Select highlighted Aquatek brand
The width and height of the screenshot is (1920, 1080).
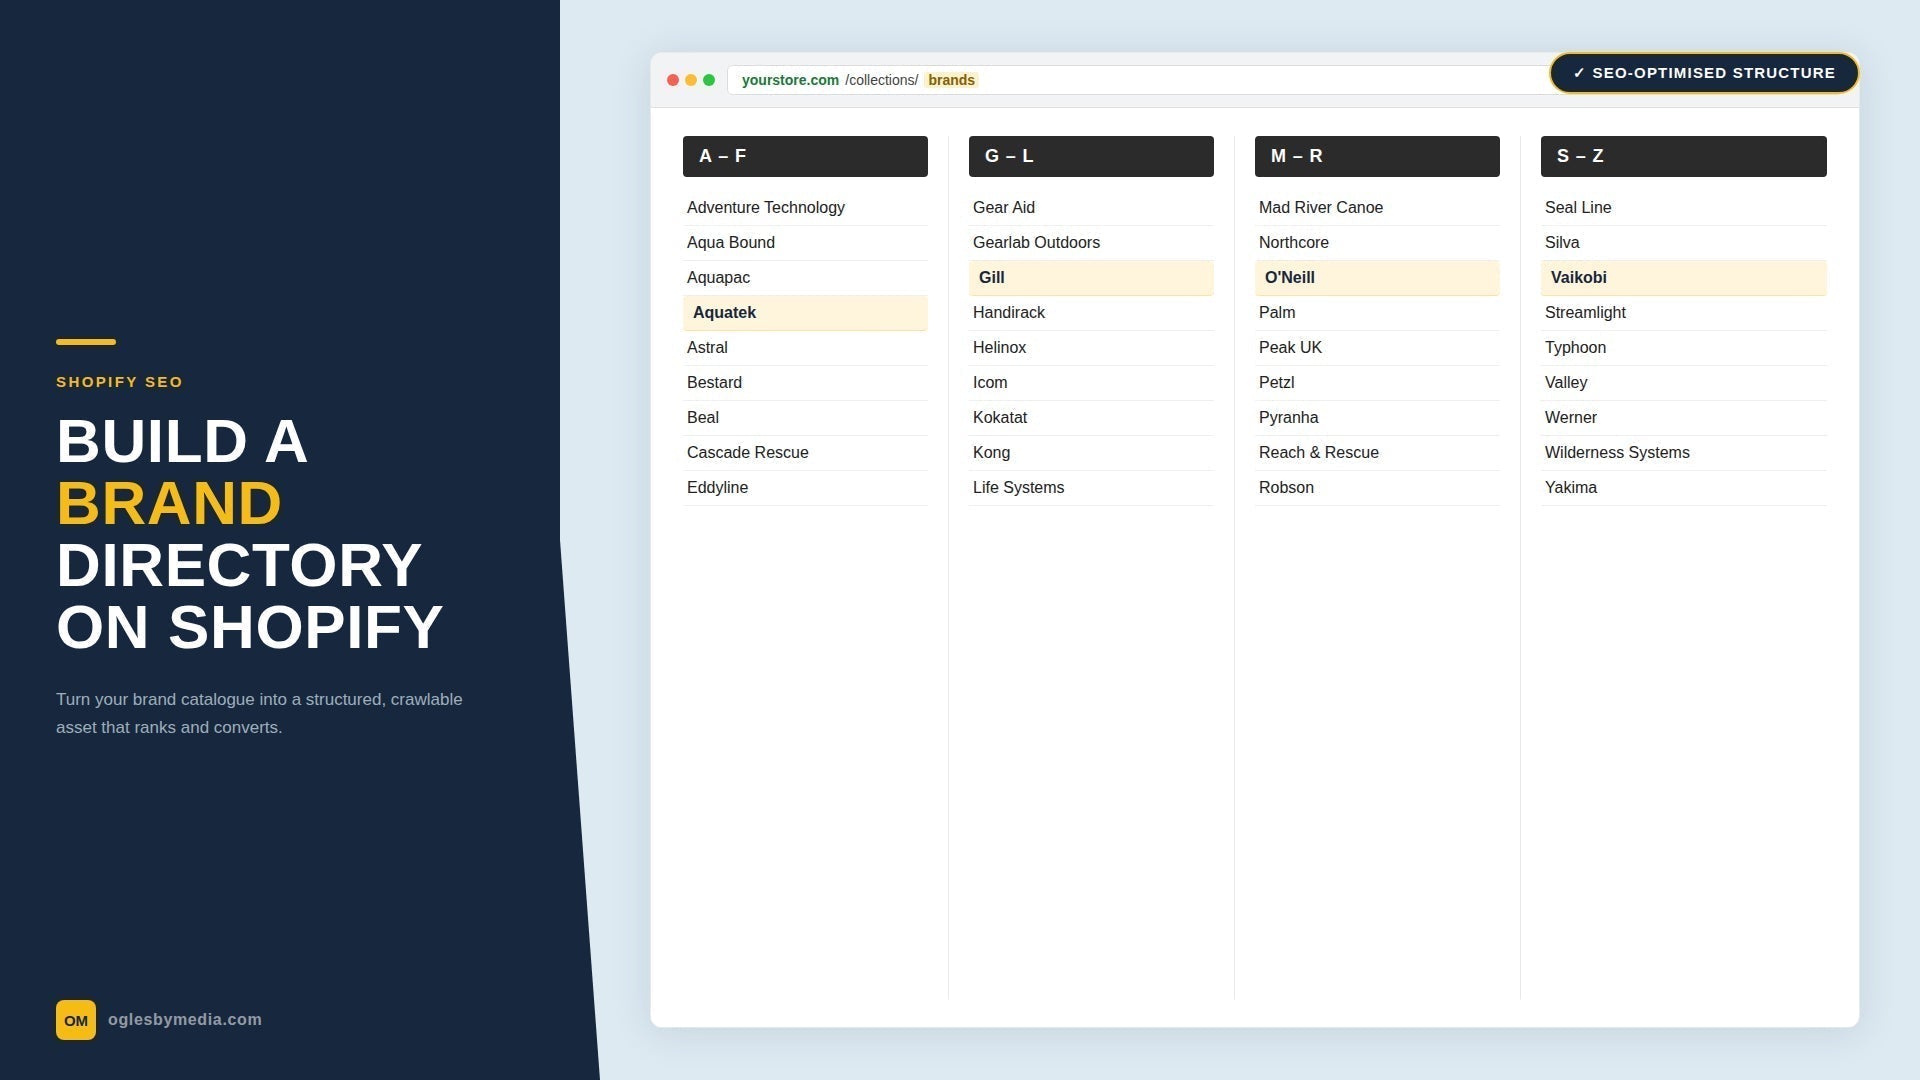805,313
